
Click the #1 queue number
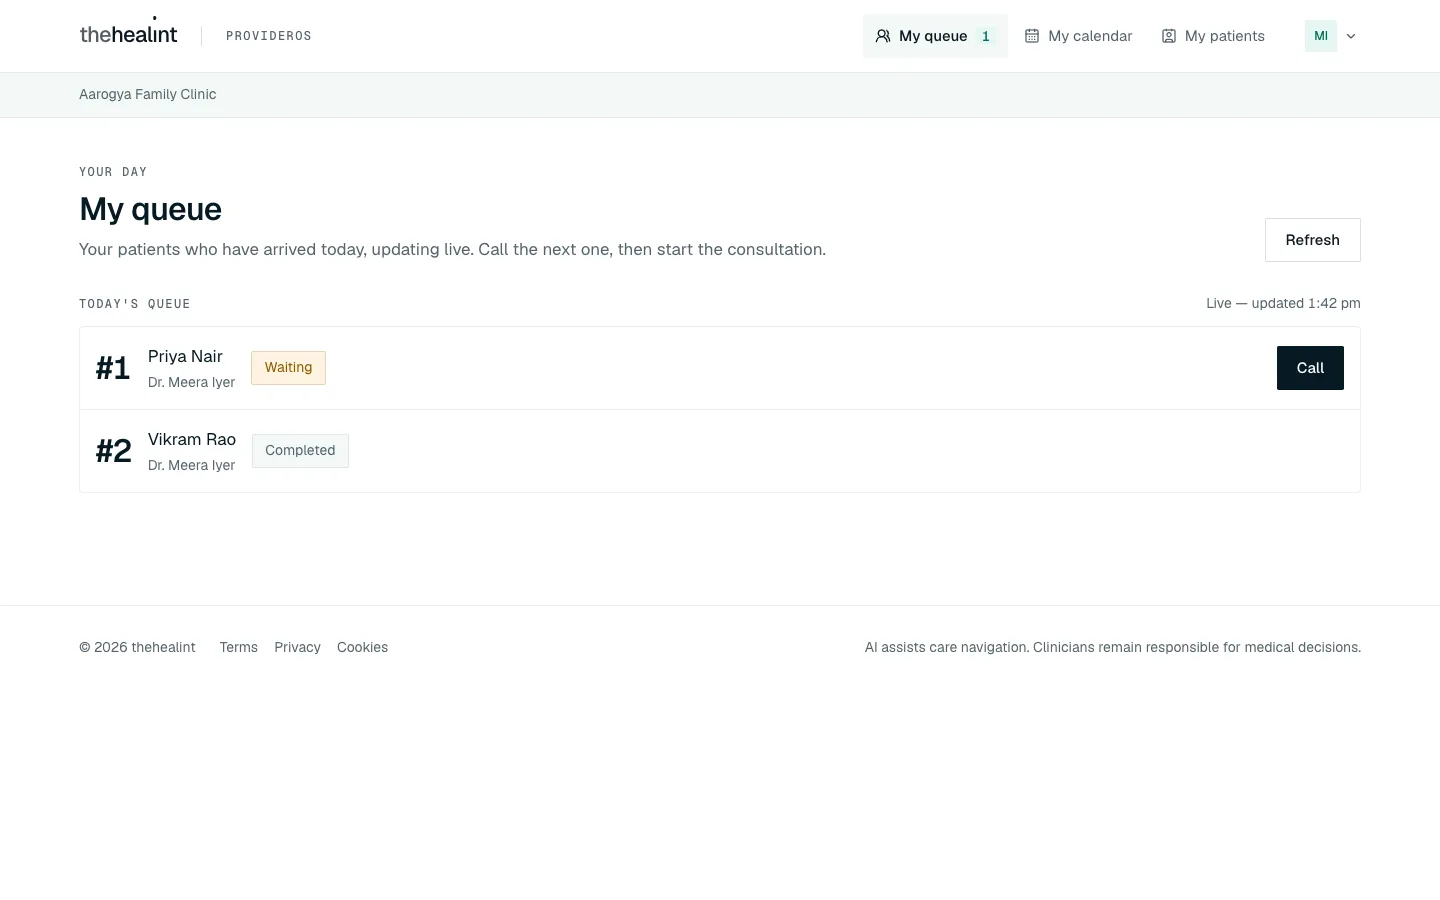pos(113,368)
